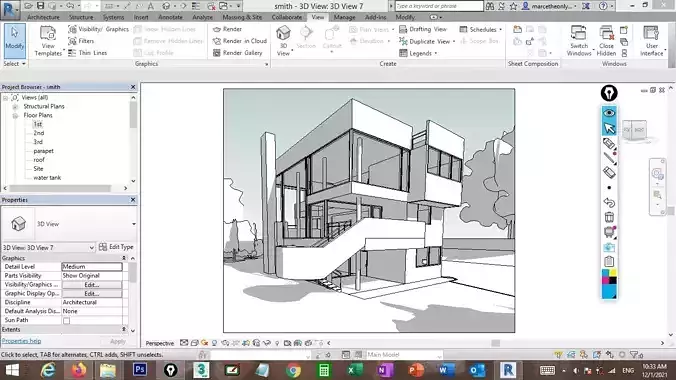
Task: Click the camera icon in floating toolbar
Action: tap(609, 247)
